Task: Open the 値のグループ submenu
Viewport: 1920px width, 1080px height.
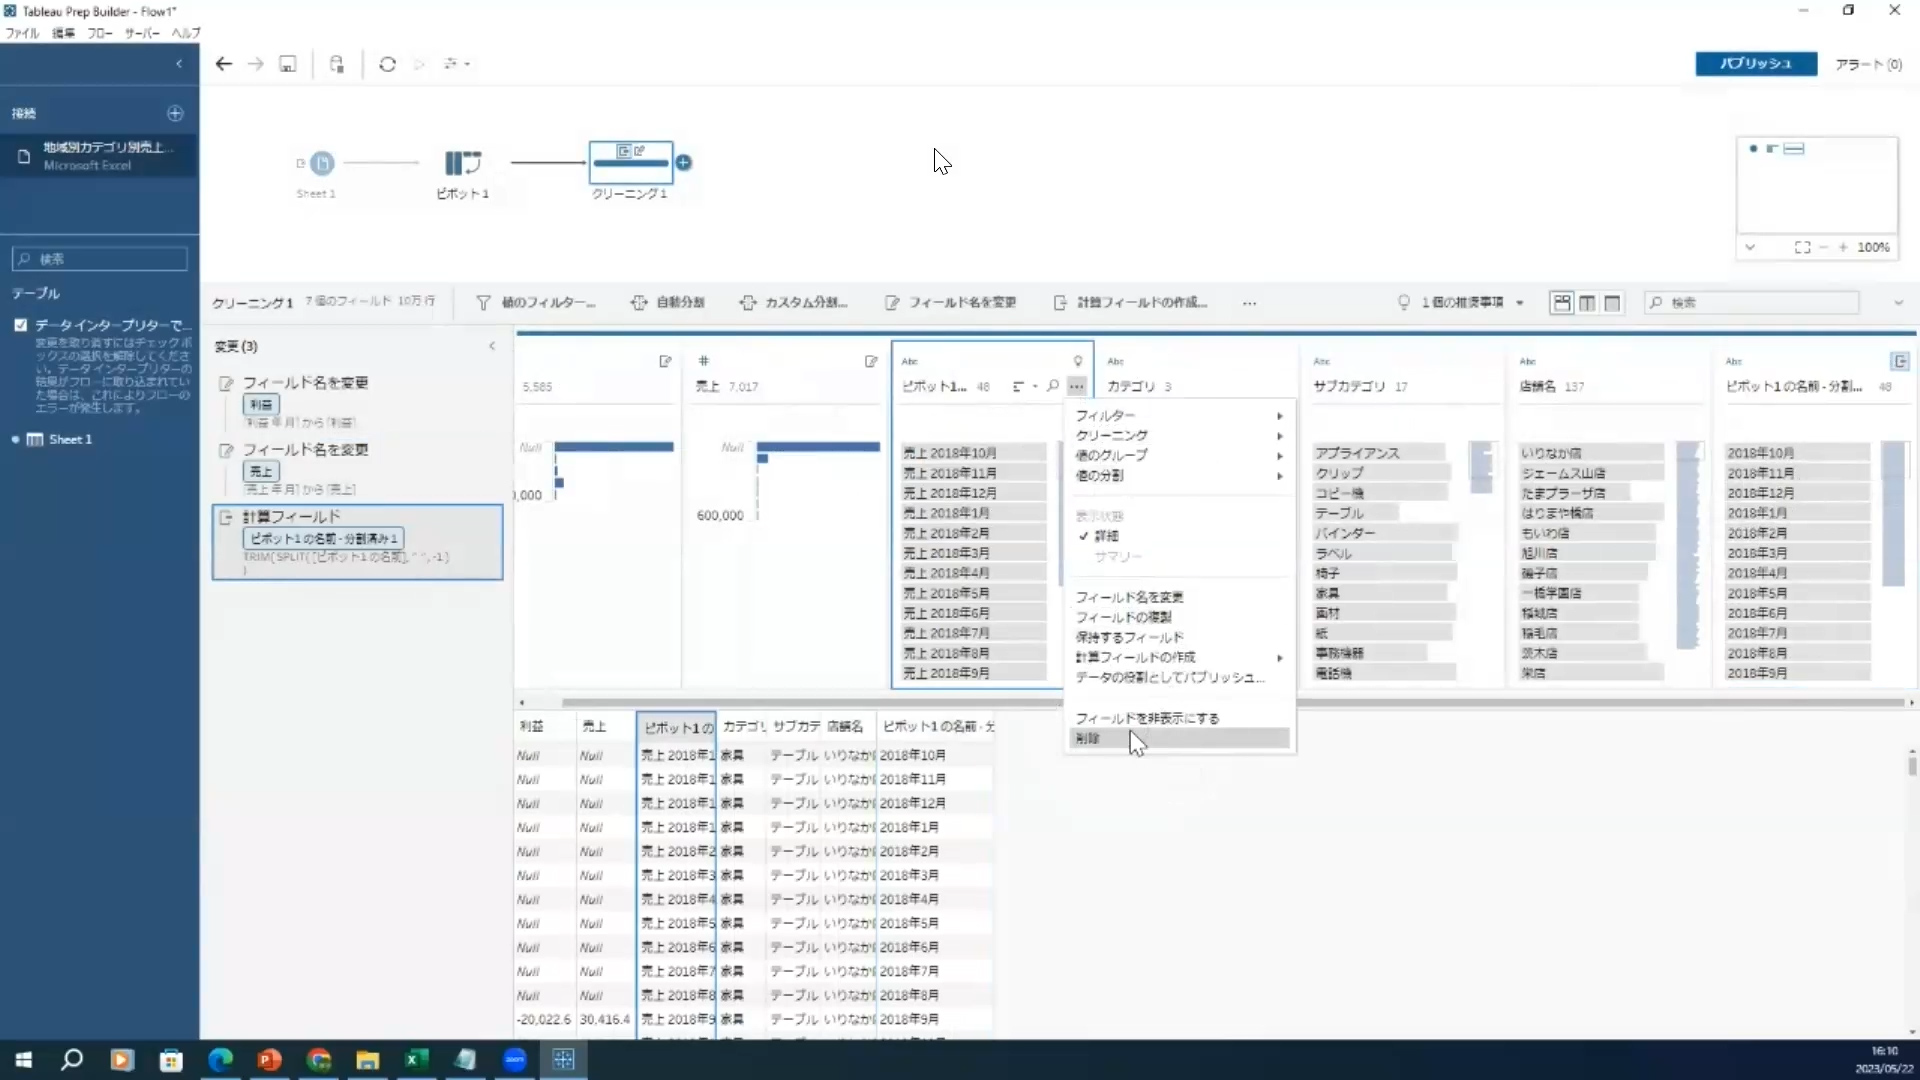Action: click(1180, 456)
